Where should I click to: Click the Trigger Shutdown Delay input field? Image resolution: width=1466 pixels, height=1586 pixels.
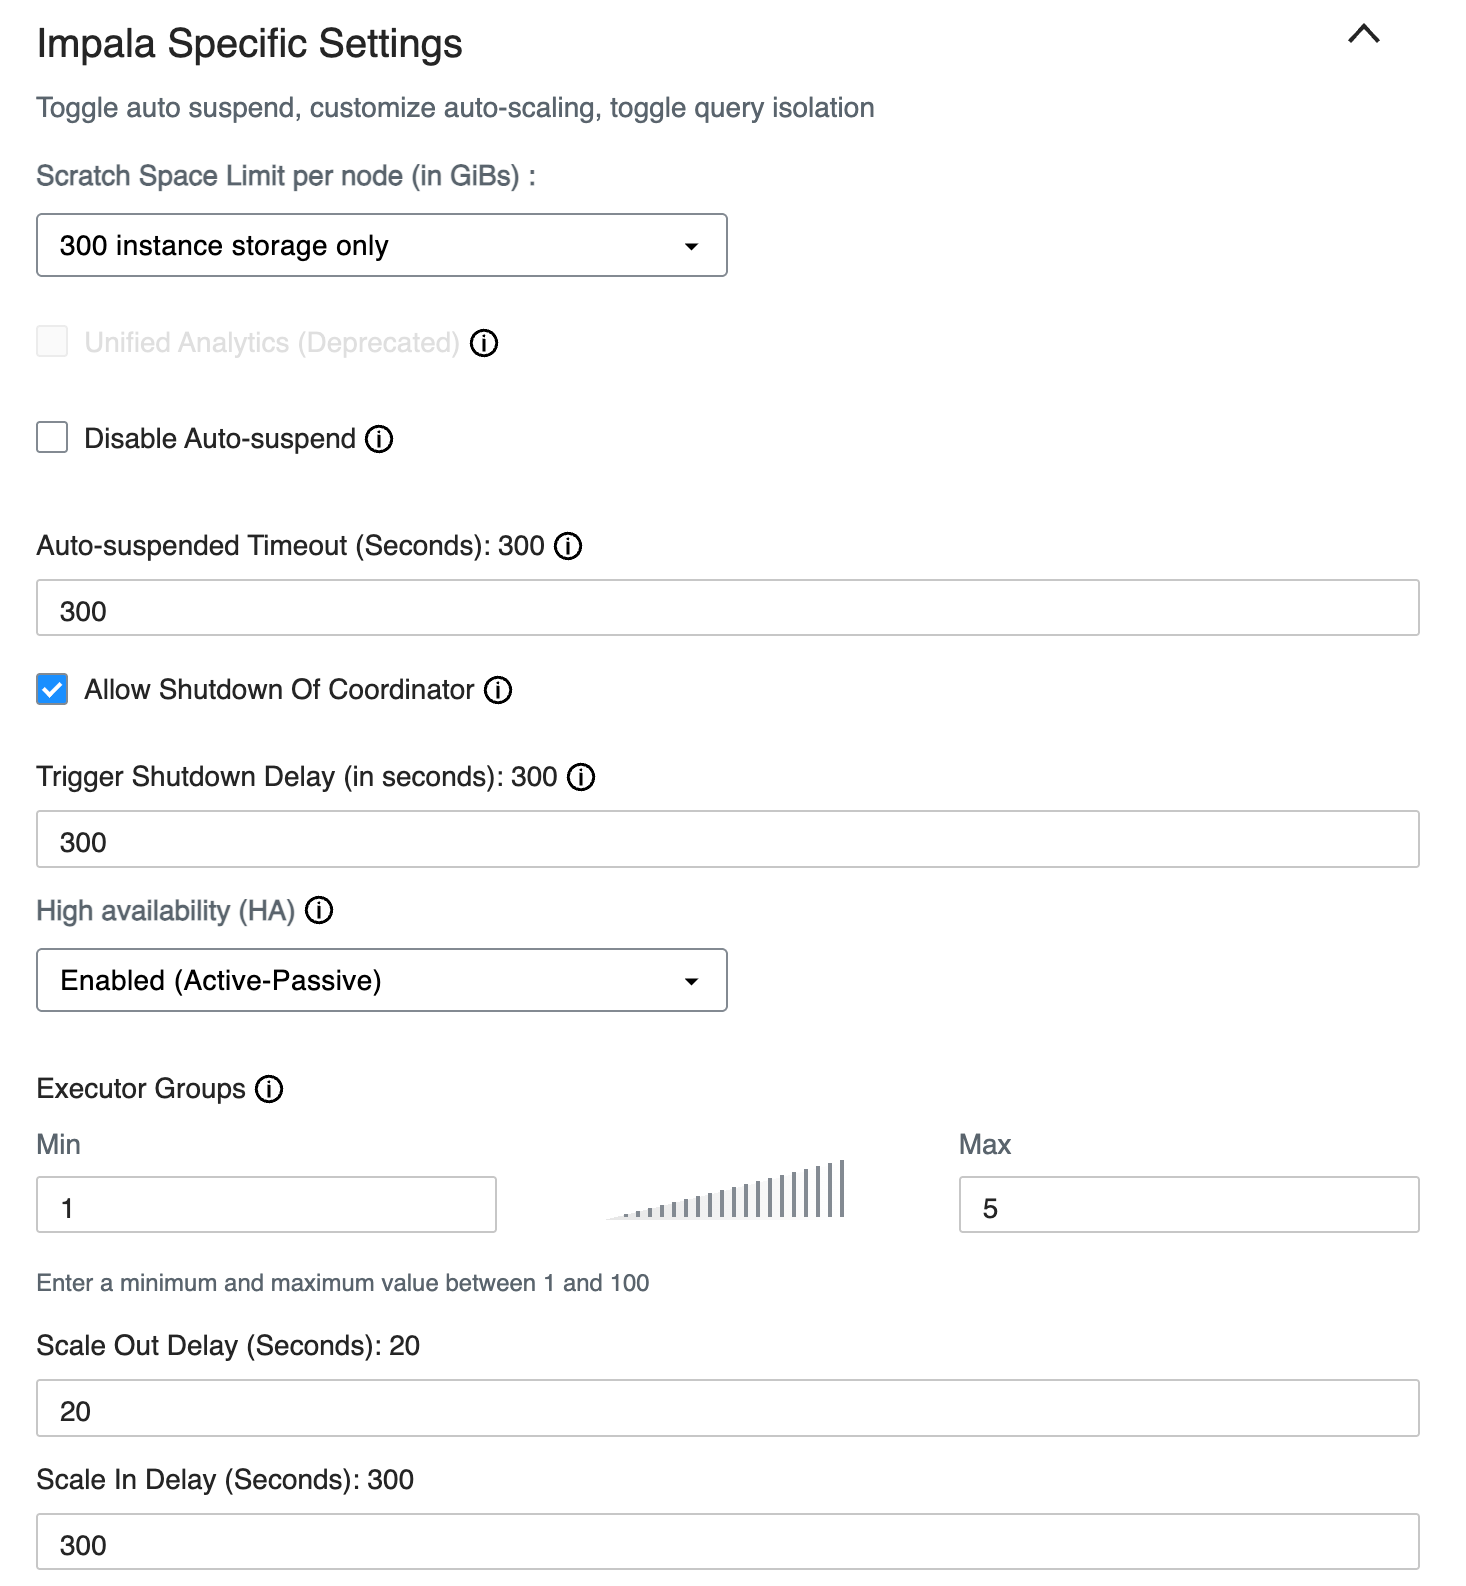tap(727, 839)
